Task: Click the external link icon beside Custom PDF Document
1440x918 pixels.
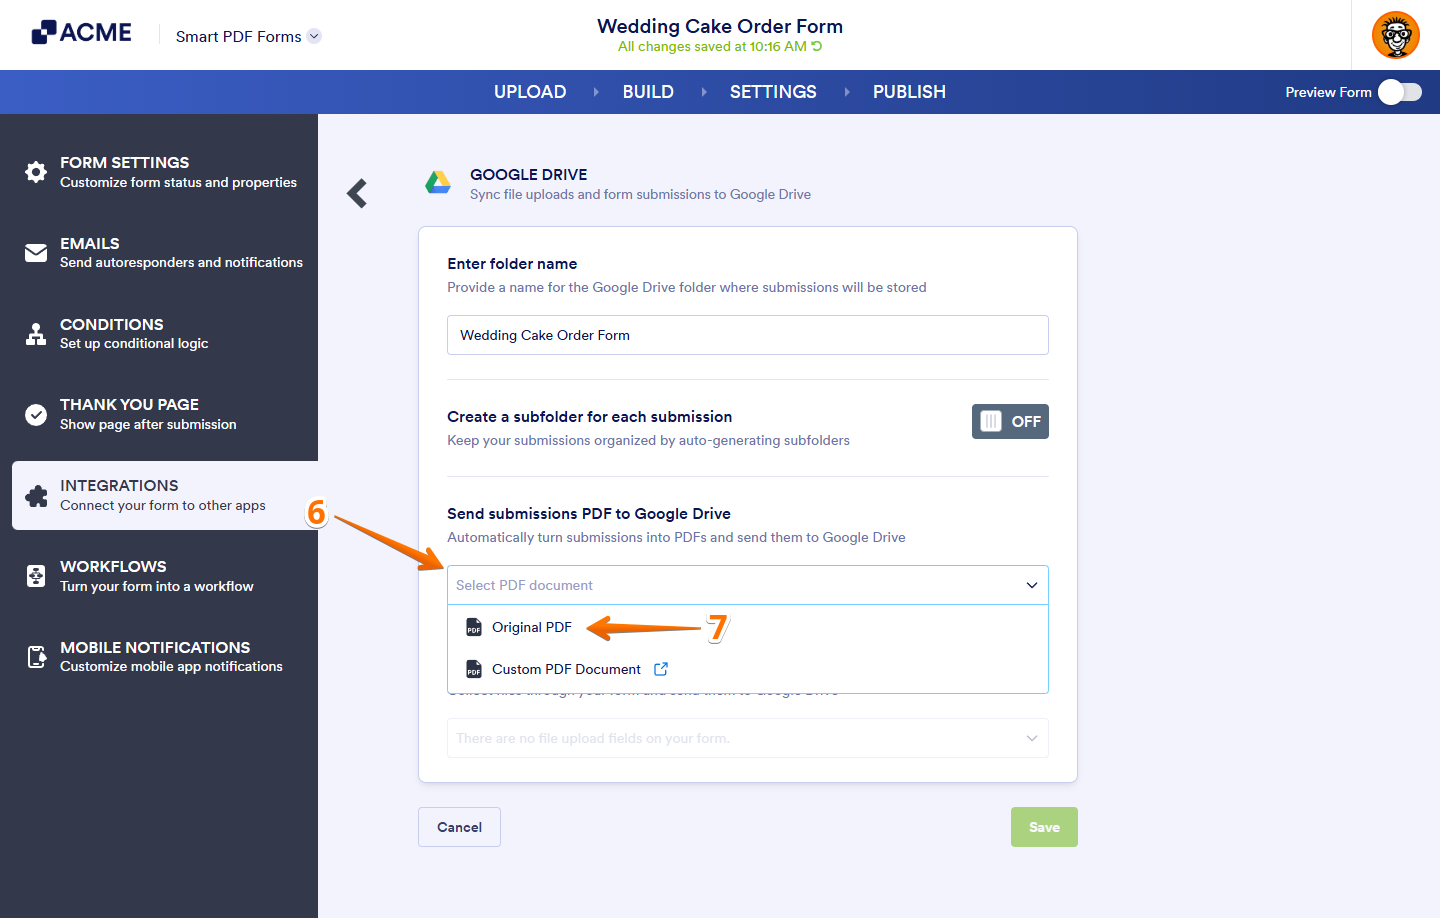Action: pyautogui.click(x=661, y=668)
